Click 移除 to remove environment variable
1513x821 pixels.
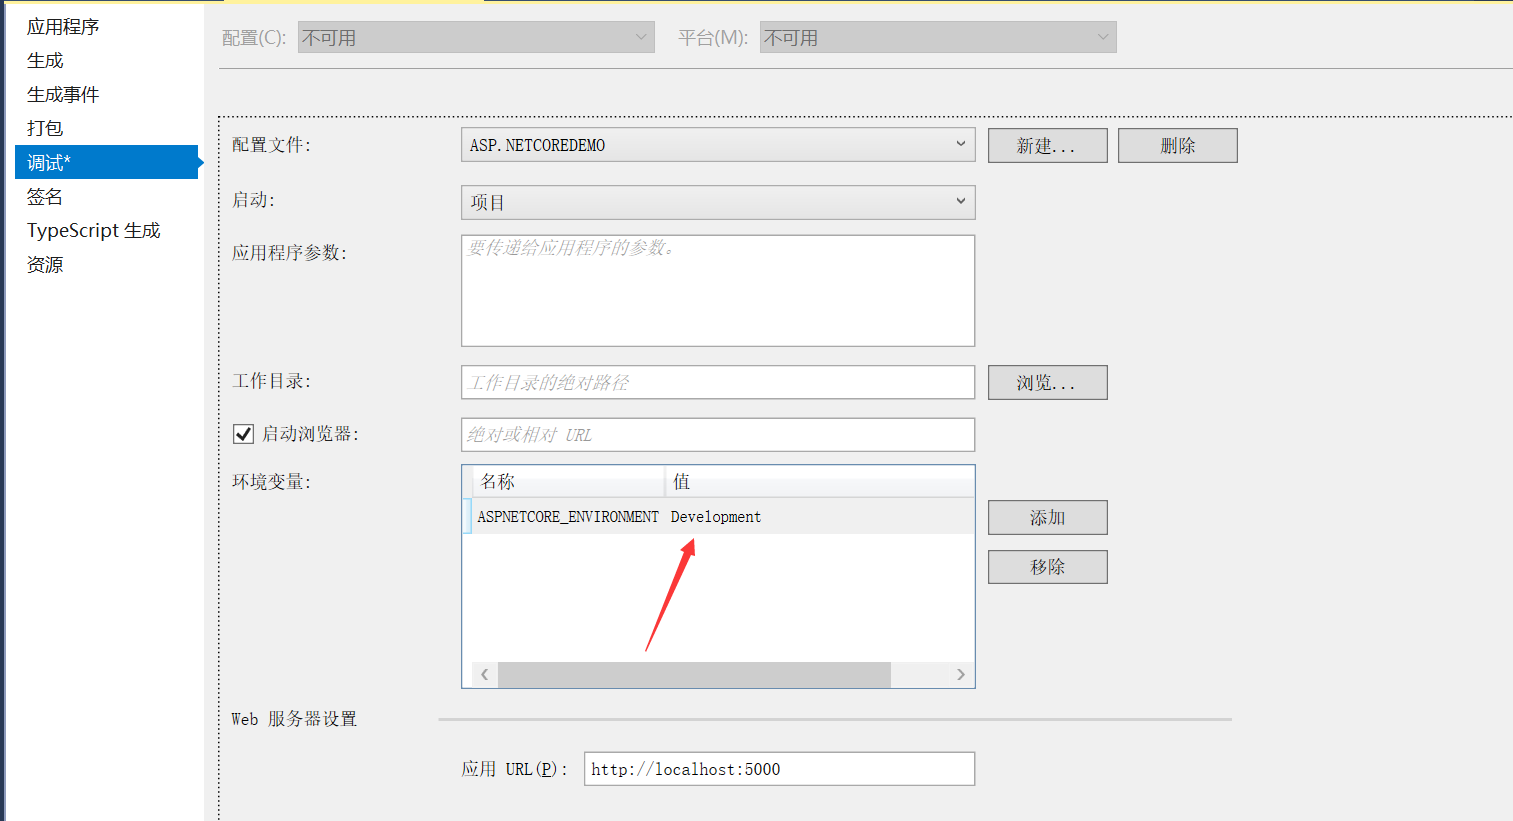coord(1047,567)
